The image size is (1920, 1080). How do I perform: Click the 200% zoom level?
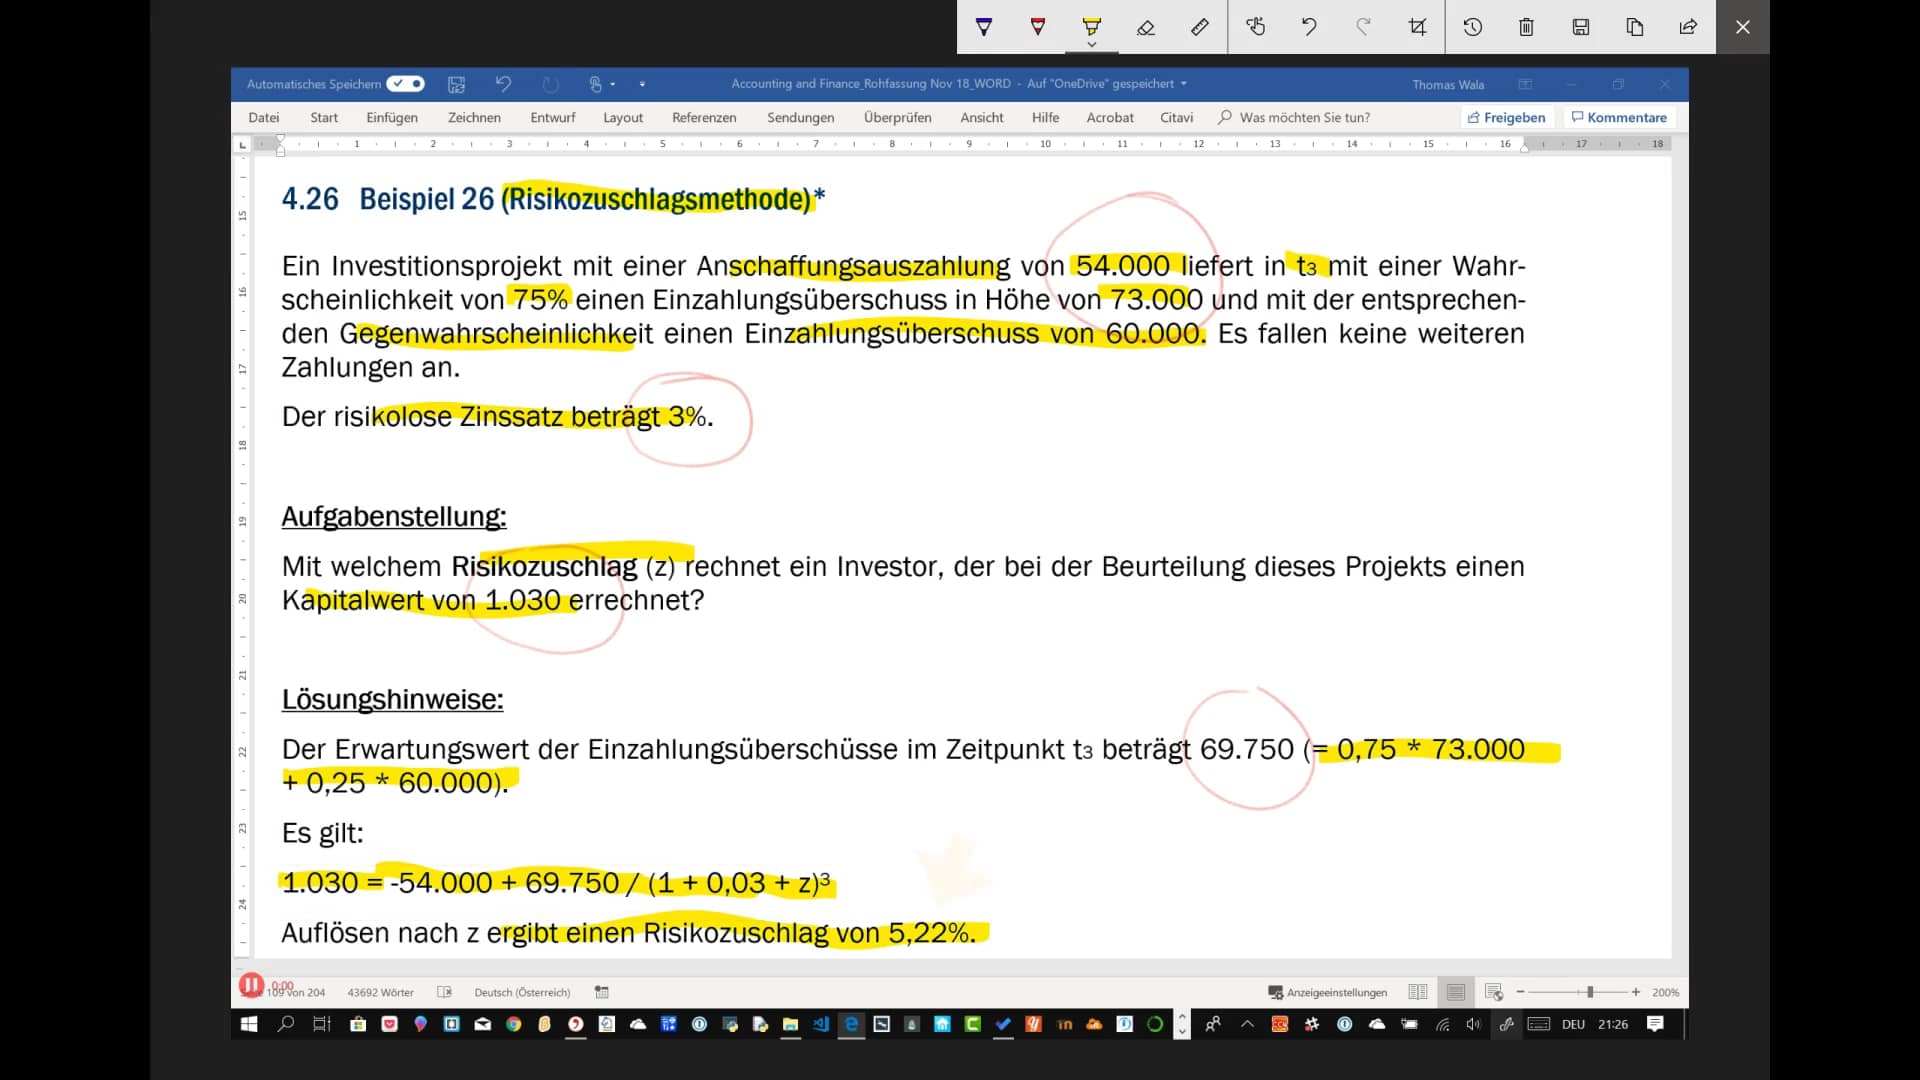(x=1666, y=992)
